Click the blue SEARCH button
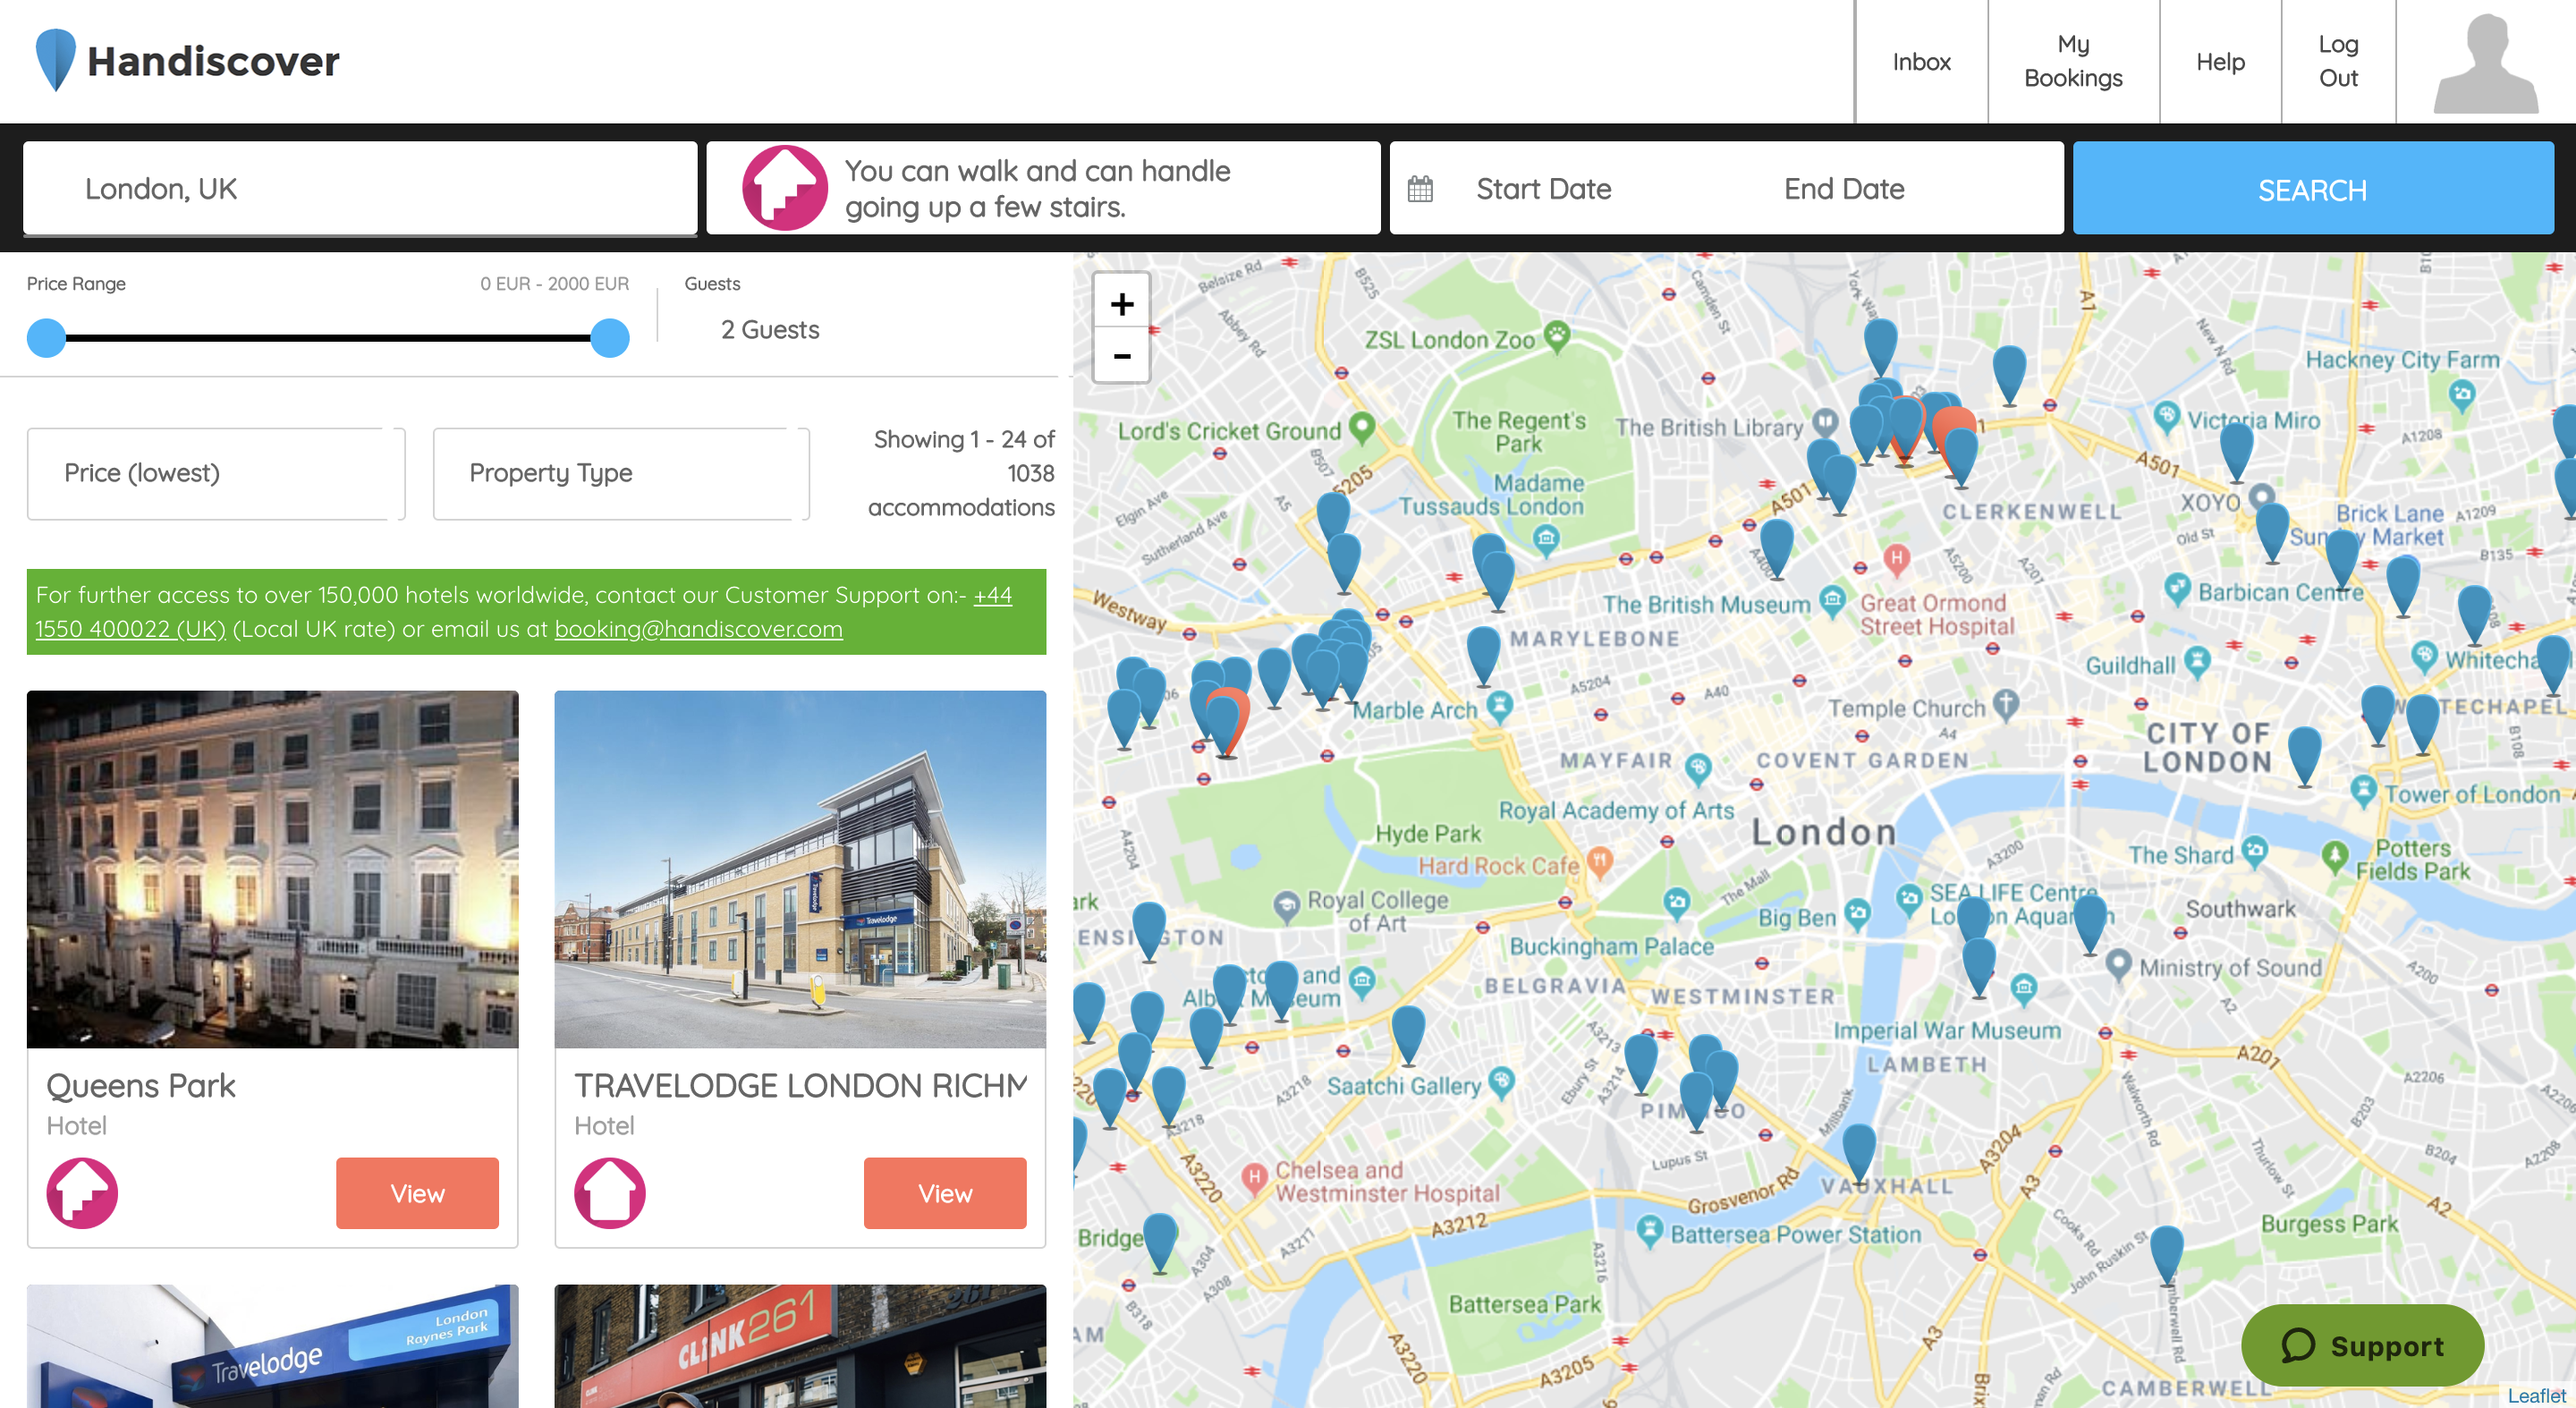The width and height of the screenshot is (2576, 1408). [2313, 189]
